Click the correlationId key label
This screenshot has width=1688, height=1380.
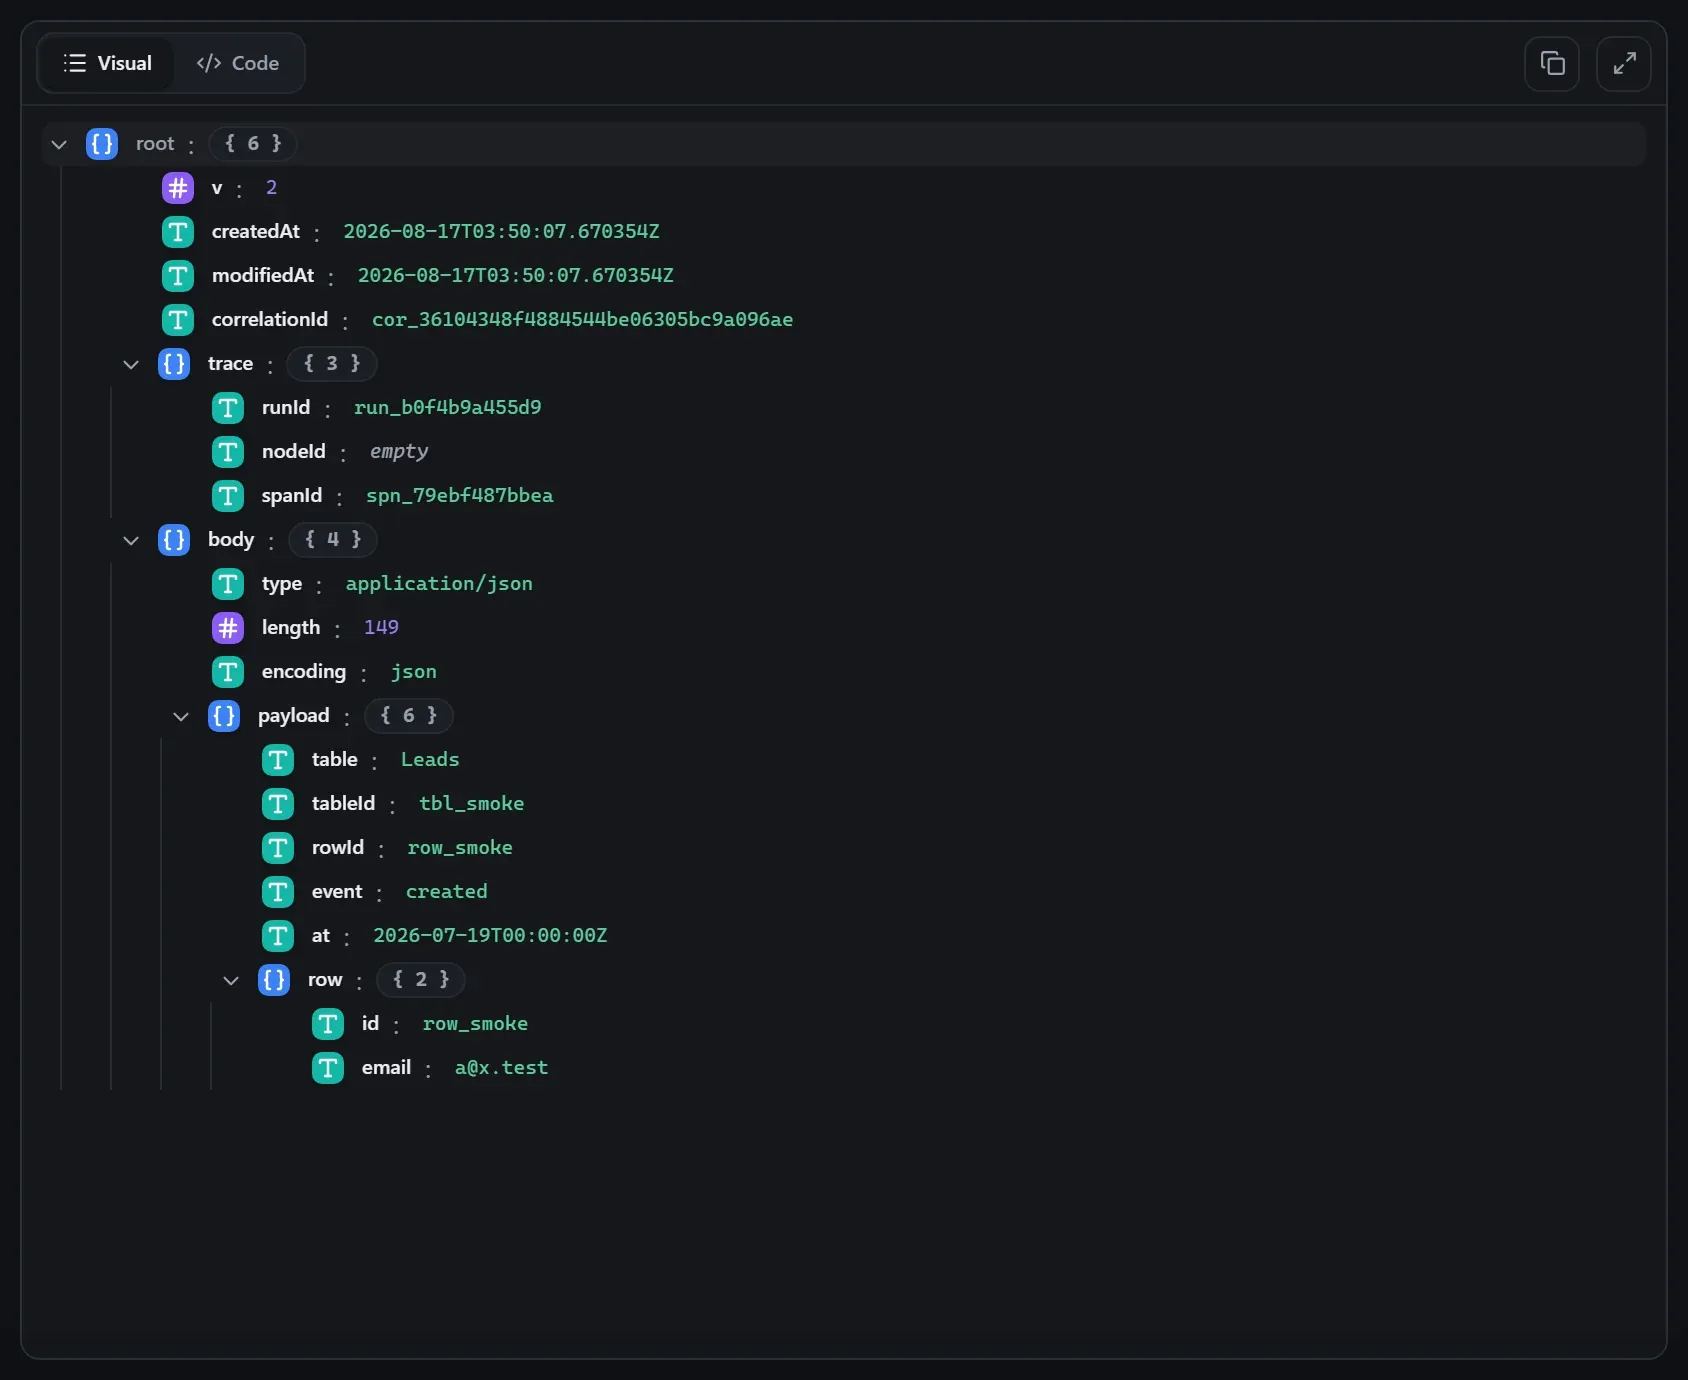[270, 320]
